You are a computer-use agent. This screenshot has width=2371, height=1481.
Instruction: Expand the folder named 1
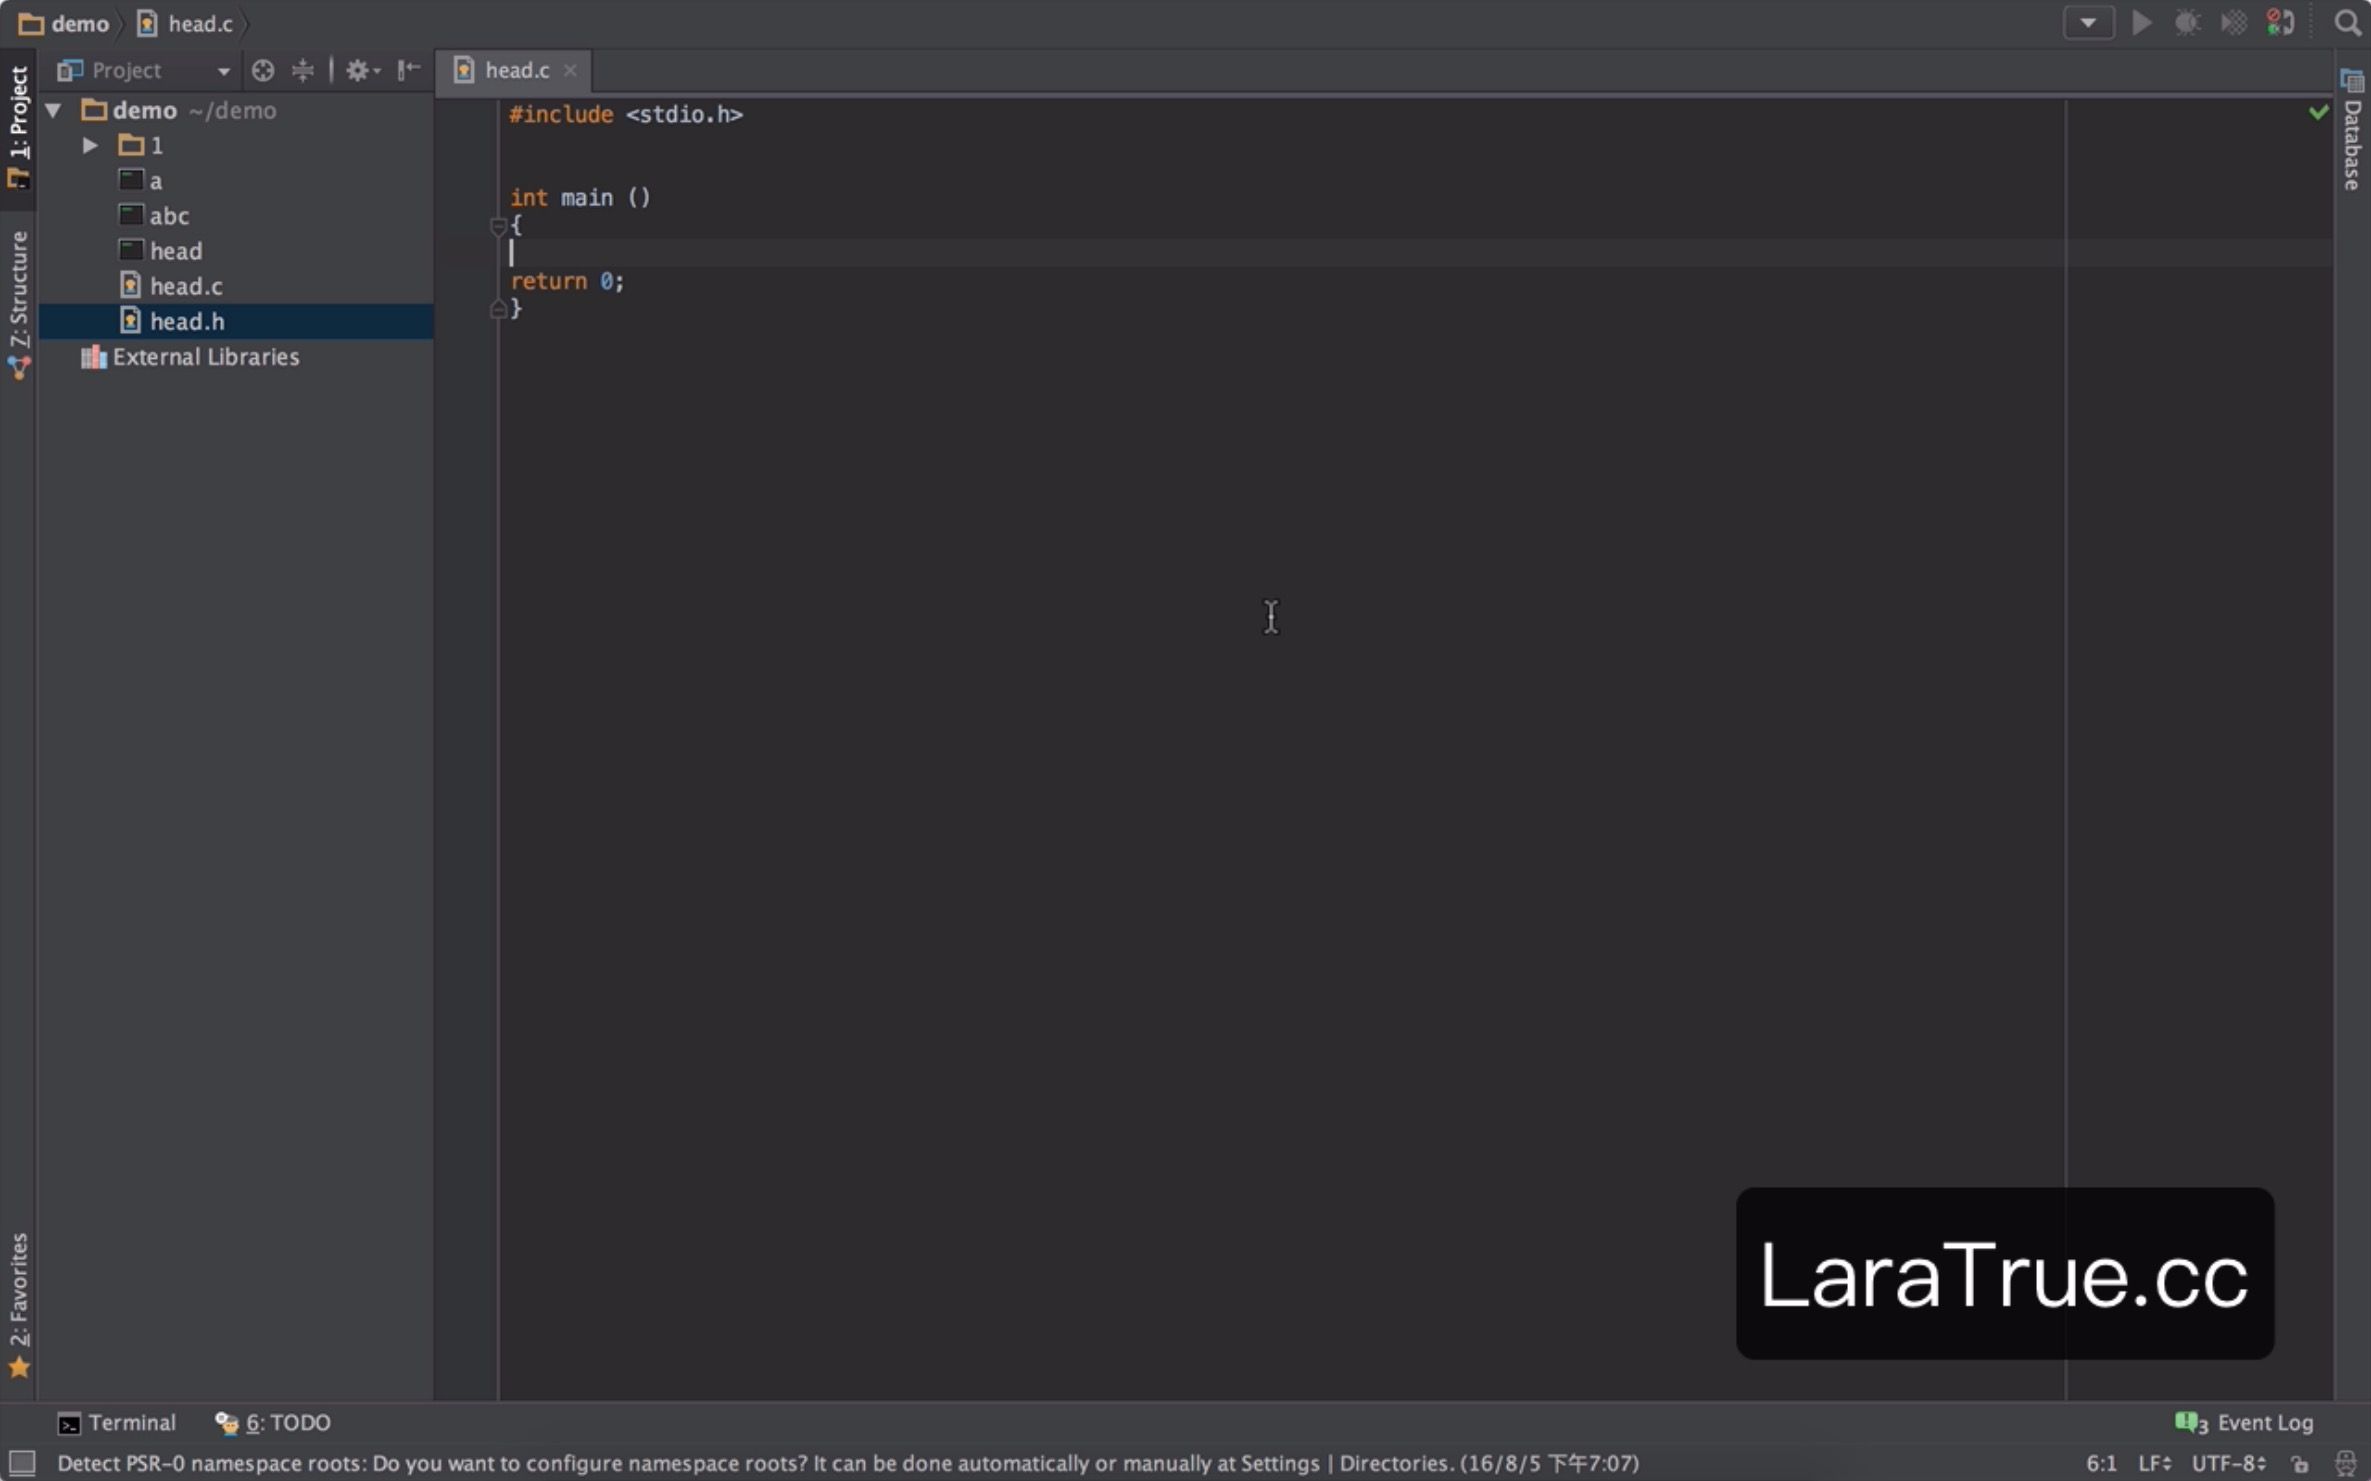[90, 145]
